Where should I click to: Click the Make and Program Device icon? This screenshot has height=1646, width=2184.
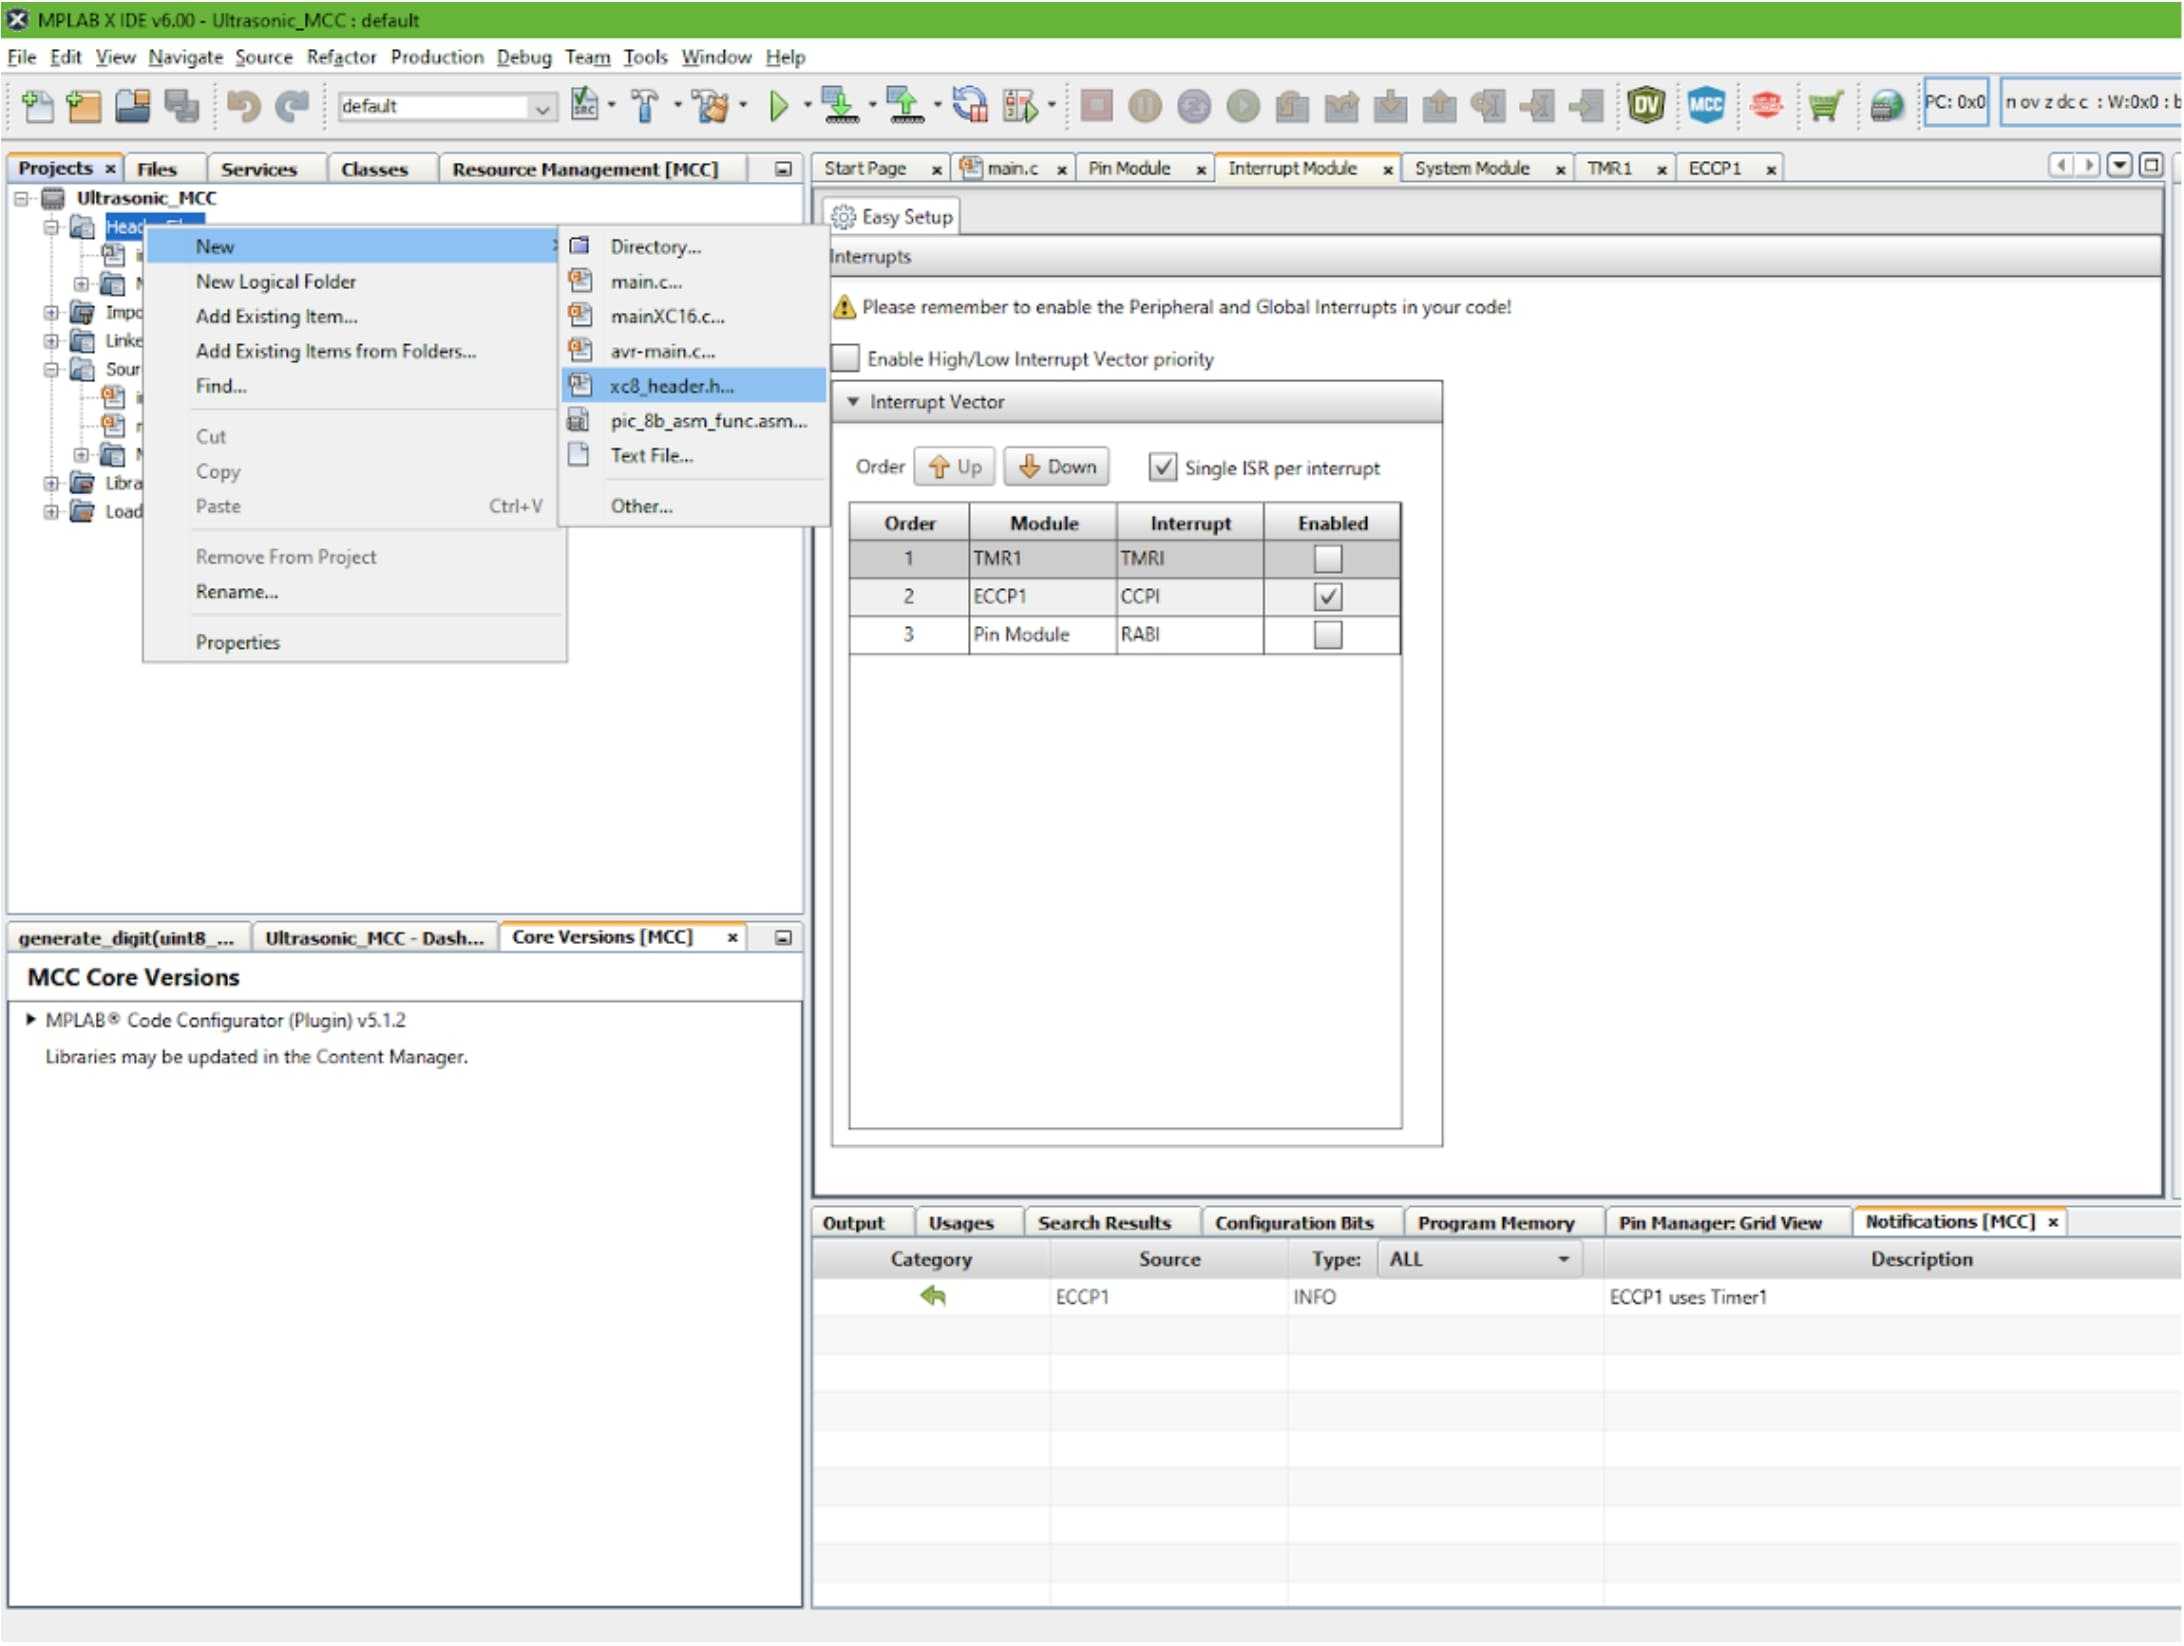[x=839, y=104]
